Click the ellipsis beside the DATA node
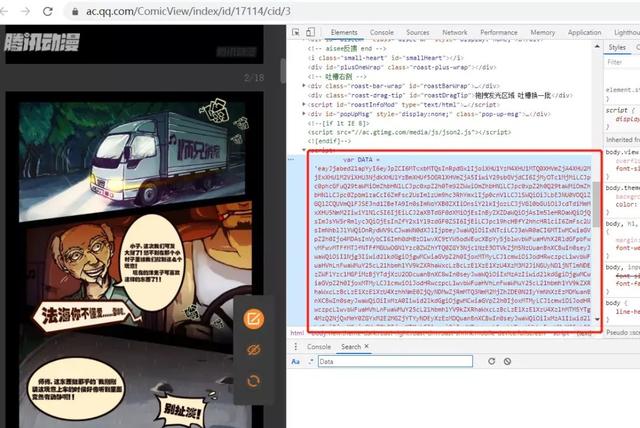Viewport: 640px width, 428px height. 291,160
